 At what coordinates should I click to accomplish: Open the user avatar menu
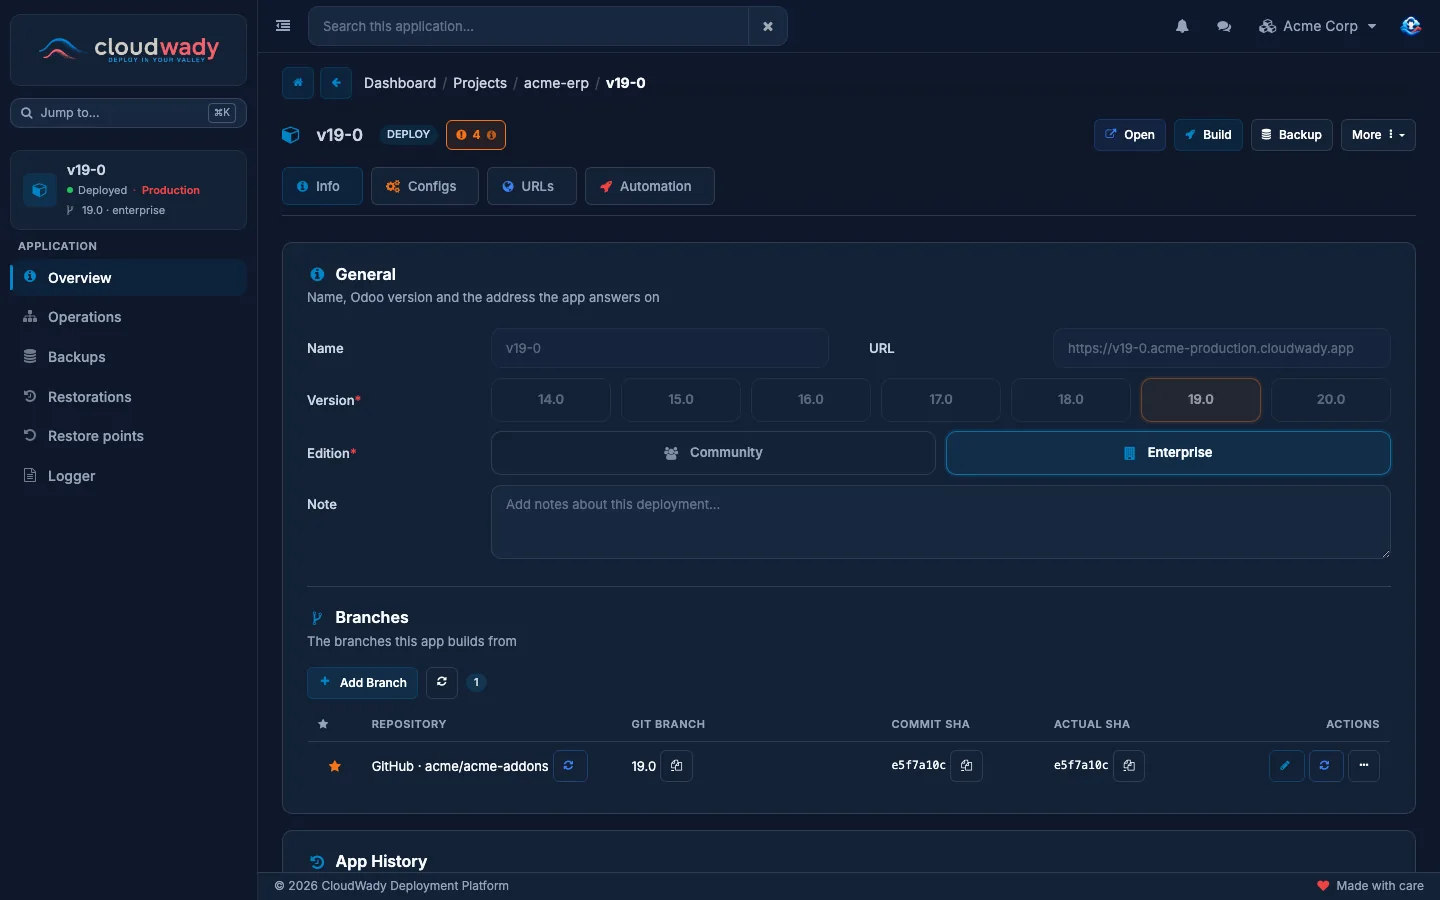click(1411, 26)
